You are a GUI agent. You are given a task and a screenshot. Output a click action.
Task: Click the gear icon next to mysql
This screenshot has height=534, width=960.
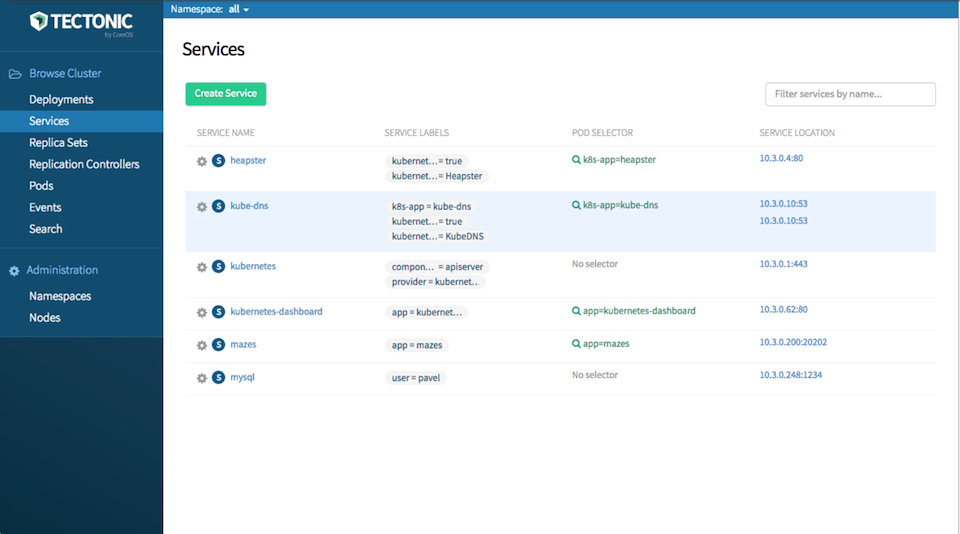201,378
